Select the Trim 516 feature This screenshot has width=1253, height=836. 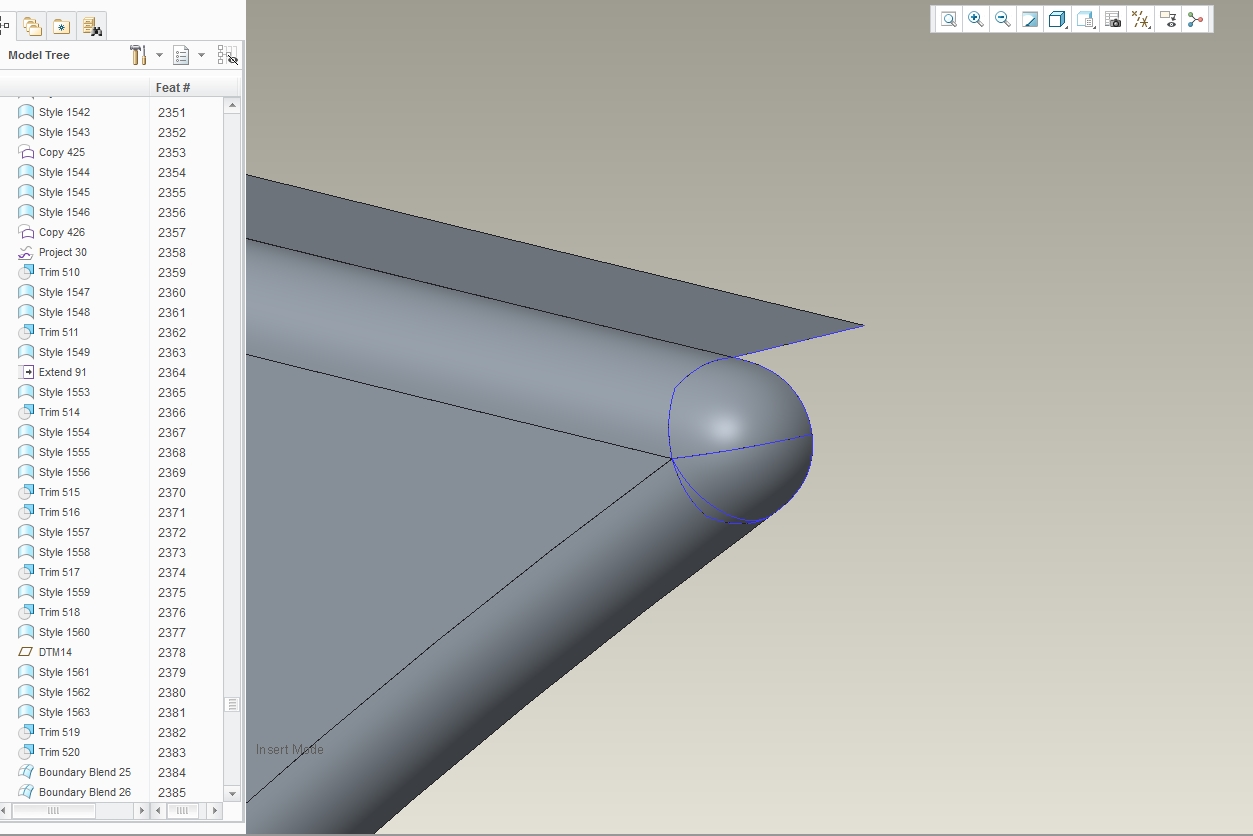(x=59, y=512)
